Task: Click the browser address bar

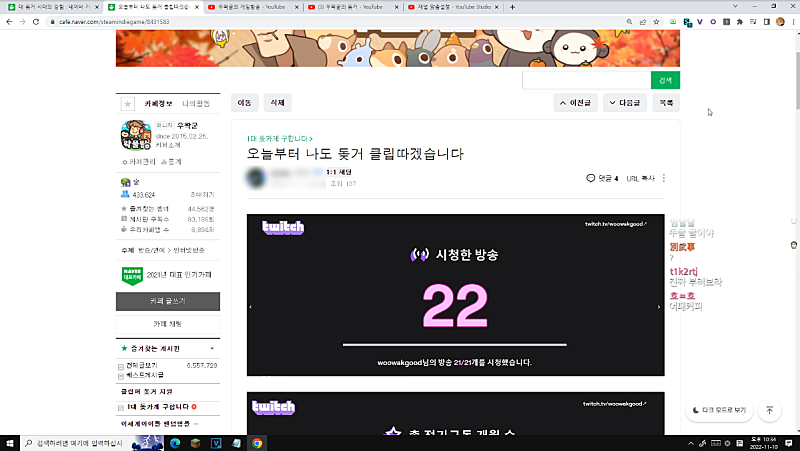Action: point(337,22)
